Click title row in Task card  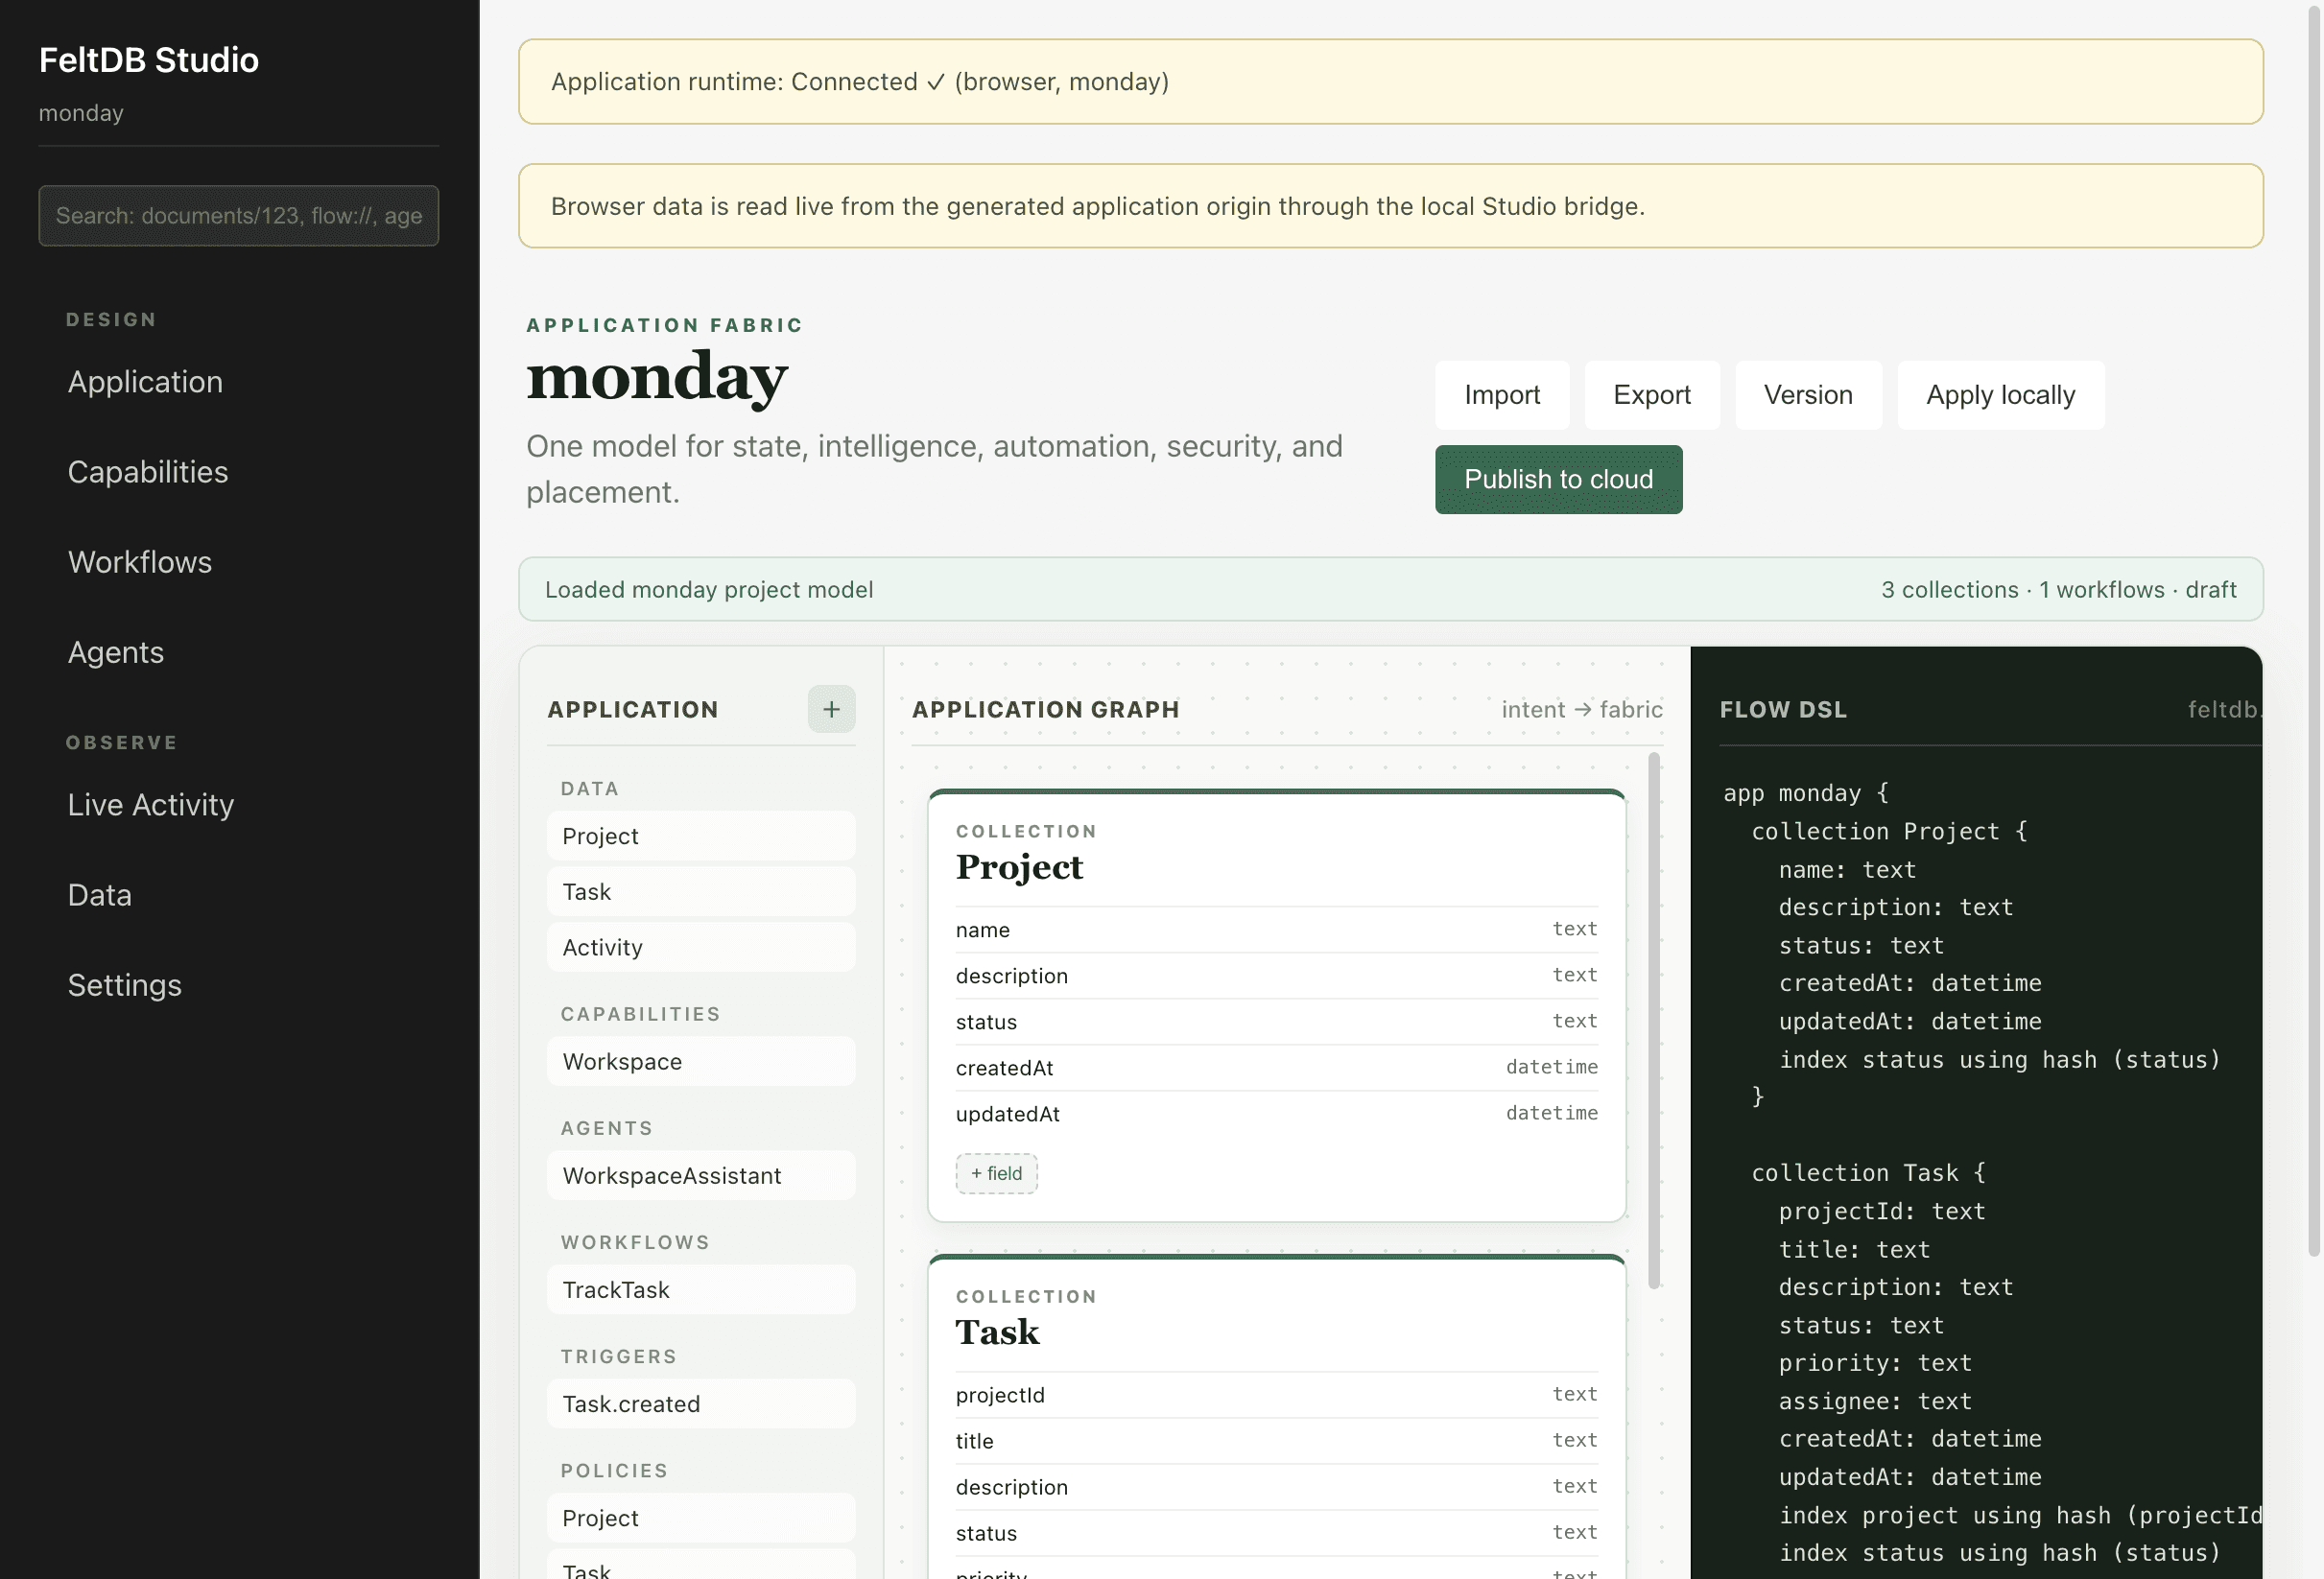[1276, 1440]
